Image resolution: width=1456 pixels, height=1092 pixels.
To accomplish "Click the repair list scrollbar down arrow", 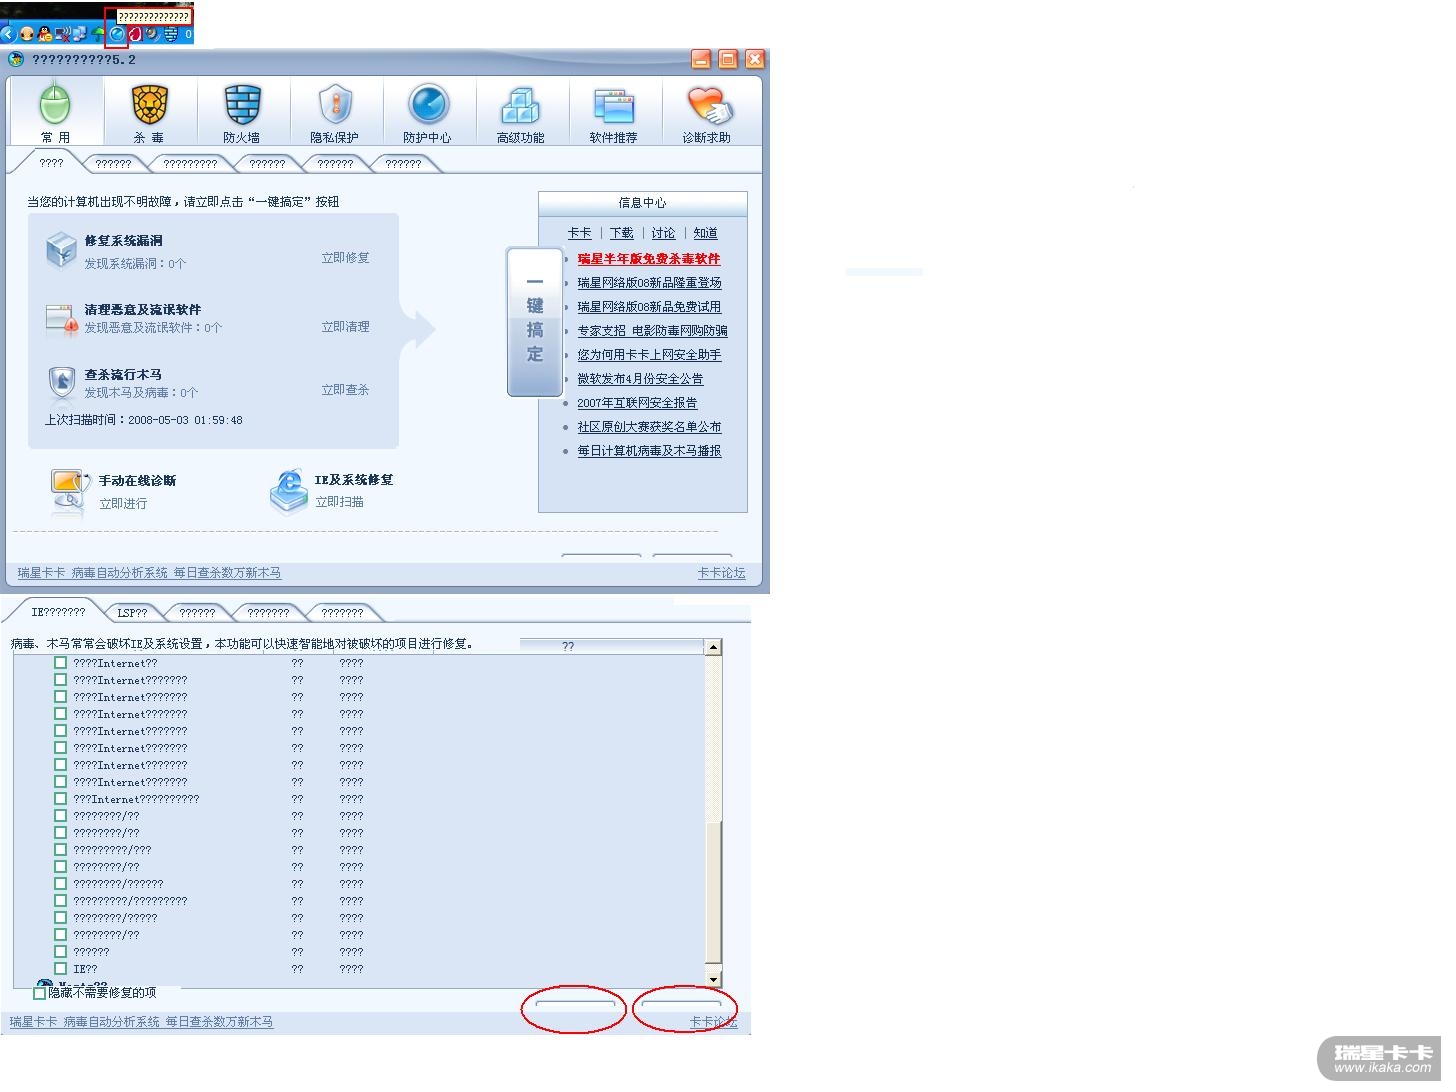I will [713, 980].
